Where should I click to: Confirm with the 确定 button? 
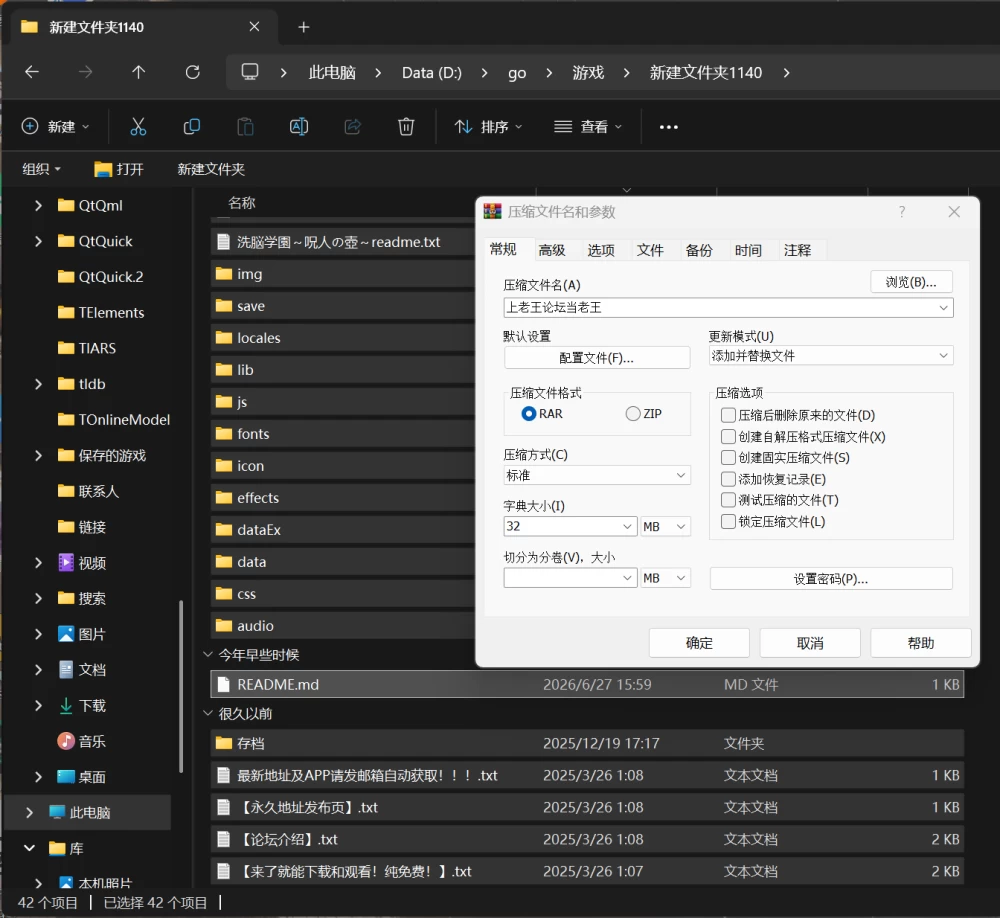coord(699,643)
